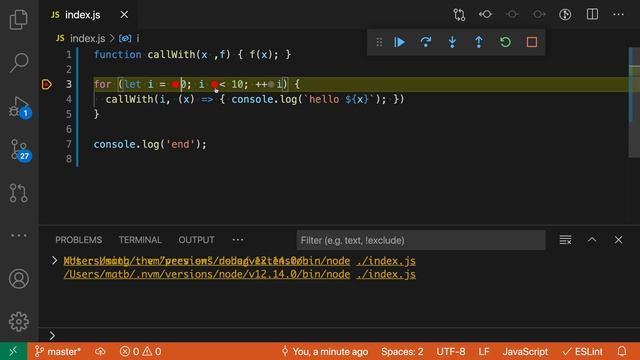Open the pull requests view icon
This screenshot has width=640, height=360.
point(19,193)
